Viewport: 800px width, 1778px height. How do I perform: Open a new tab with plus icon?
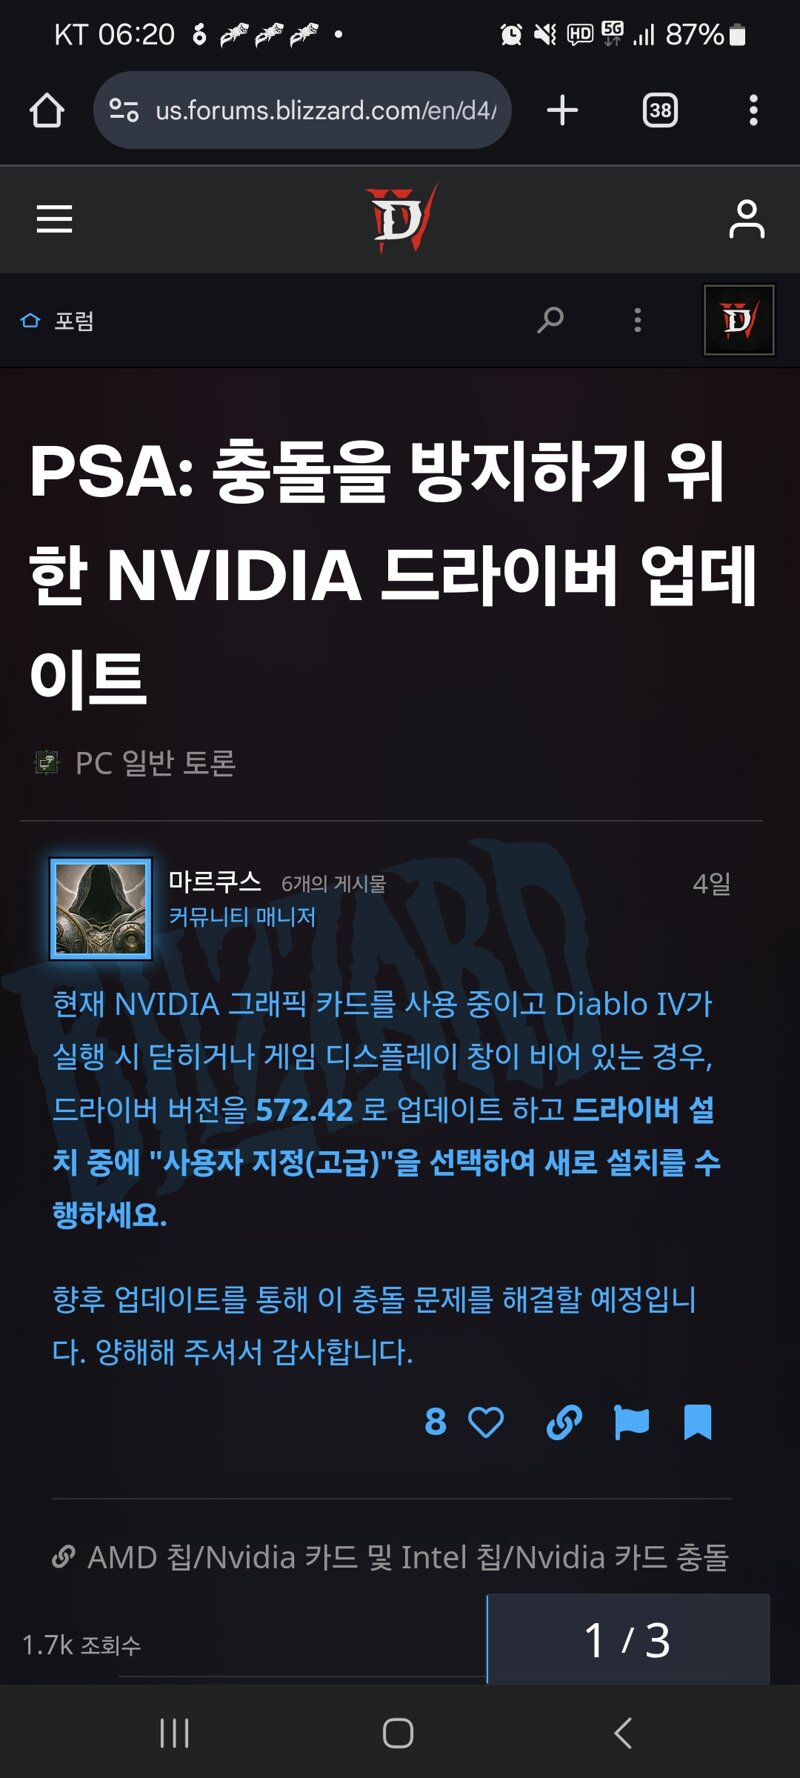coord(563,110)
